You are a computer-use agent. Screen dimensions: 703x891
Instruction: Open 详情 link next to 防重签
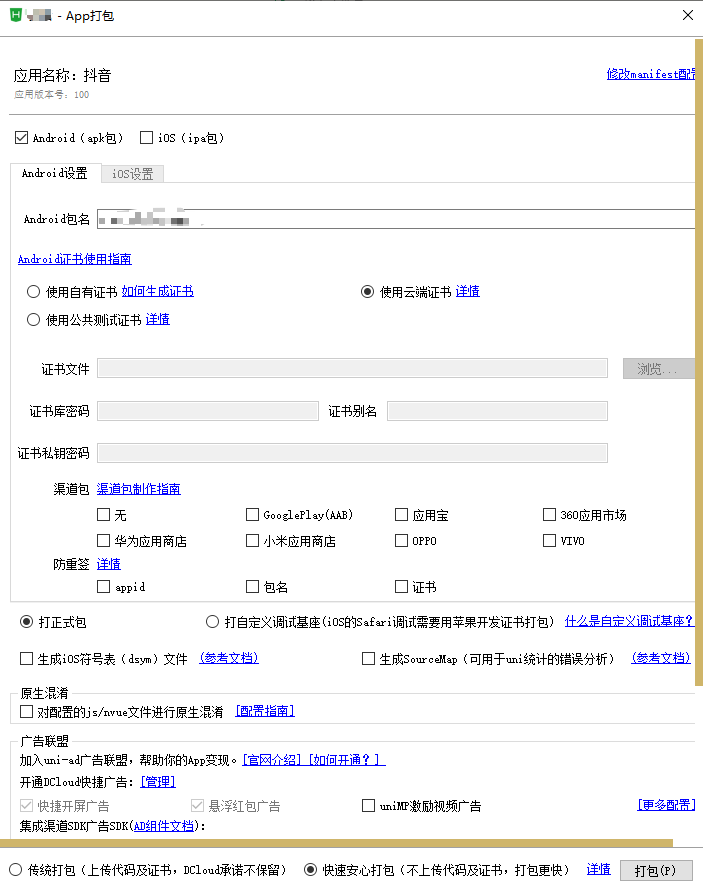pyautogui.click(x=109, y=564)
